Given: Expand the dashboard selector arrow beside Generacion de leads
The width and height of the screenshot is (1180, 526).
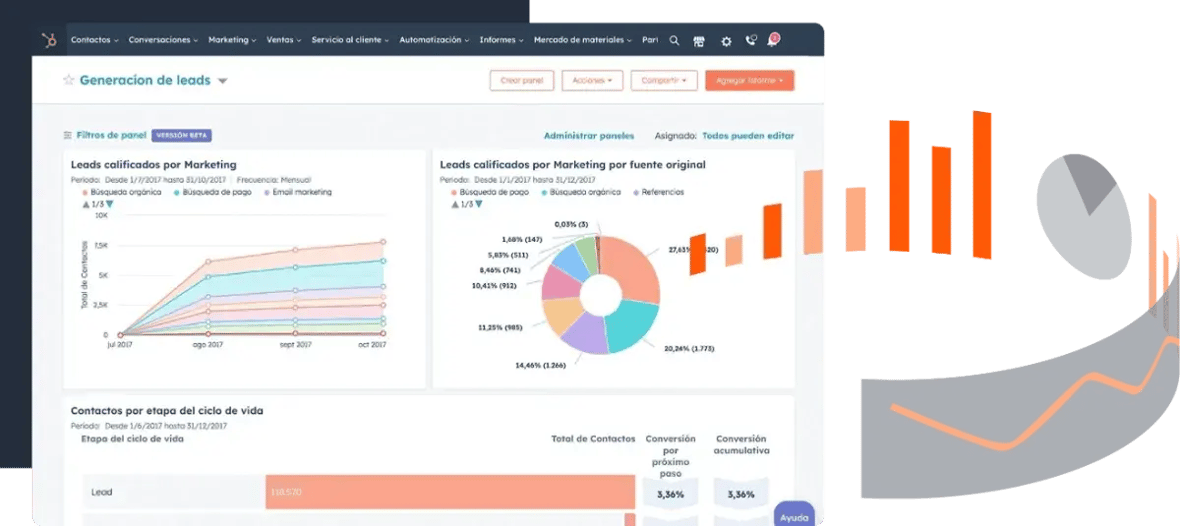Looking at the screenshot, I should [222, 81].
